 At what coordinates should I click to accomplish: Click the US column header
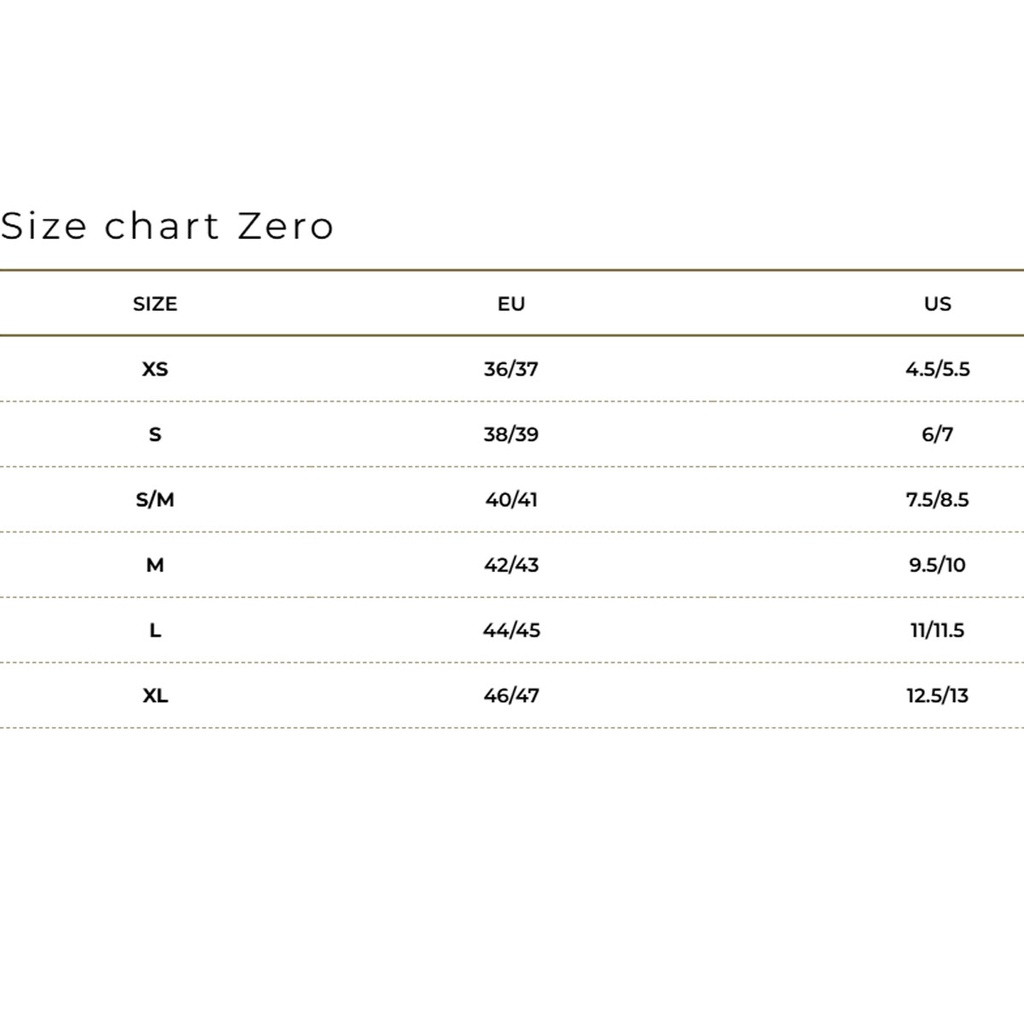pyautogui.click(x=938, y=304)
